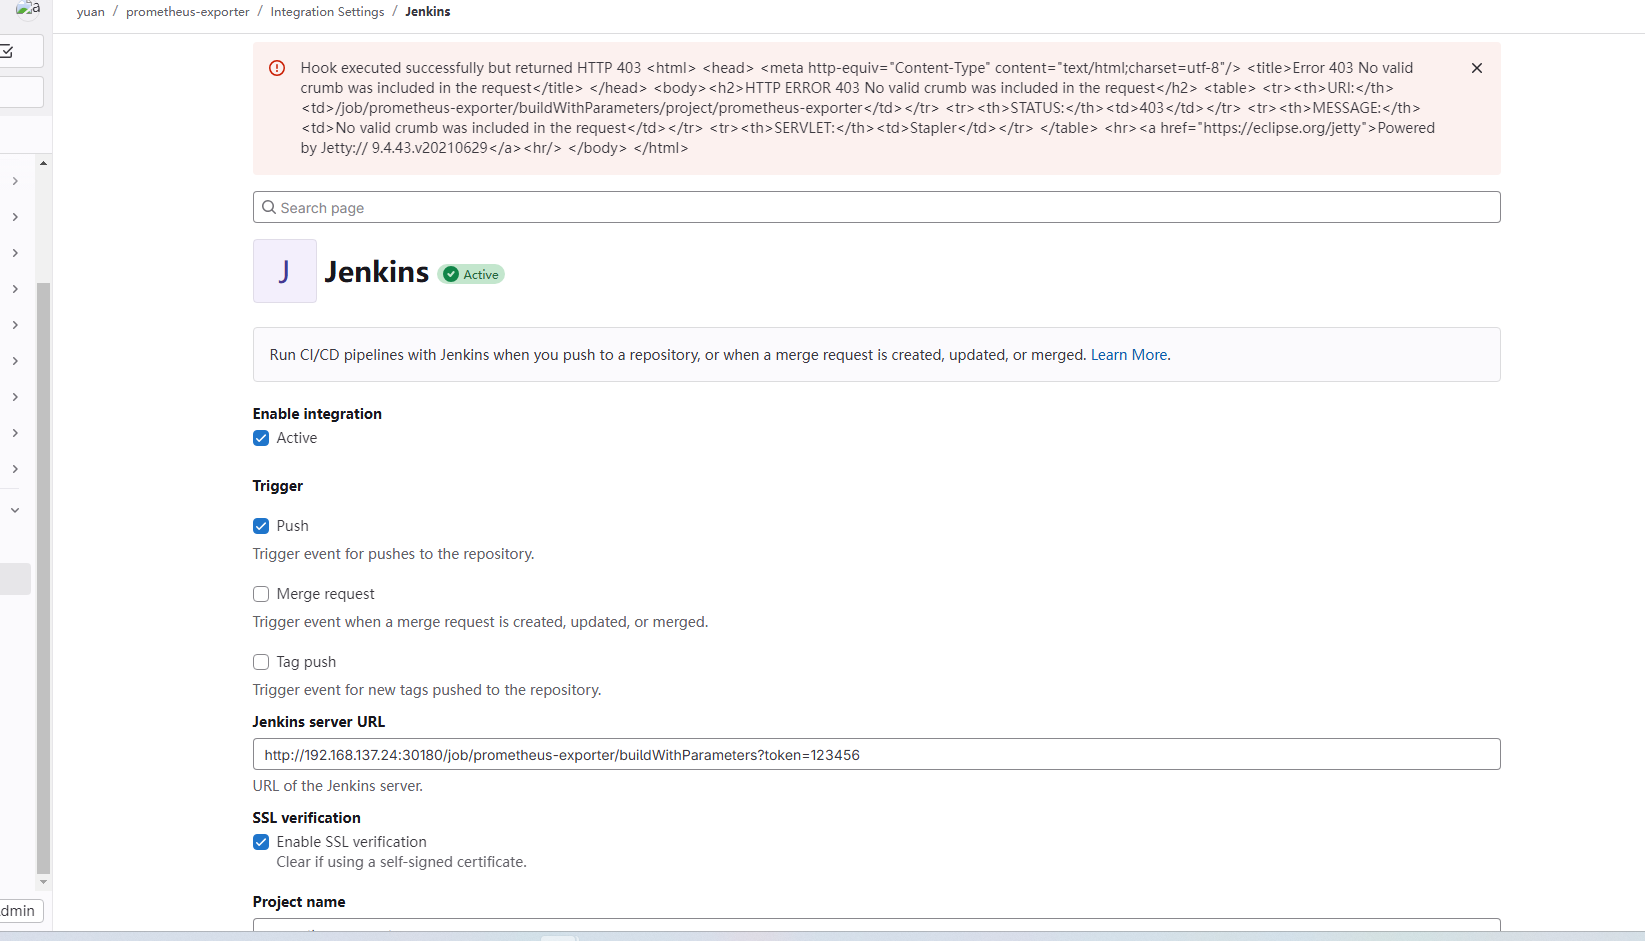Click 'Trigger event for pushes to the repository.' text
Image resolution: width=1645 pixels, height=941 pixels.
point(394,554)
